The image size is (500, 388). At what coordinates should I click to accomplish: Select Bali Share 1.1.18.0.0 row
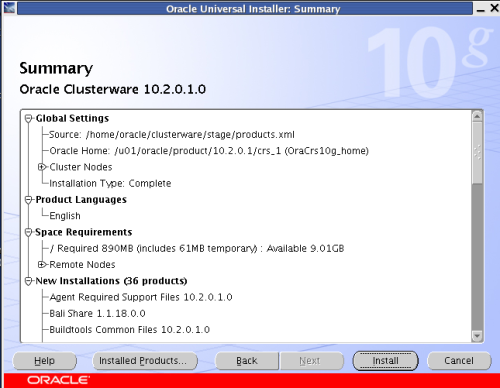tap(97, 314)
